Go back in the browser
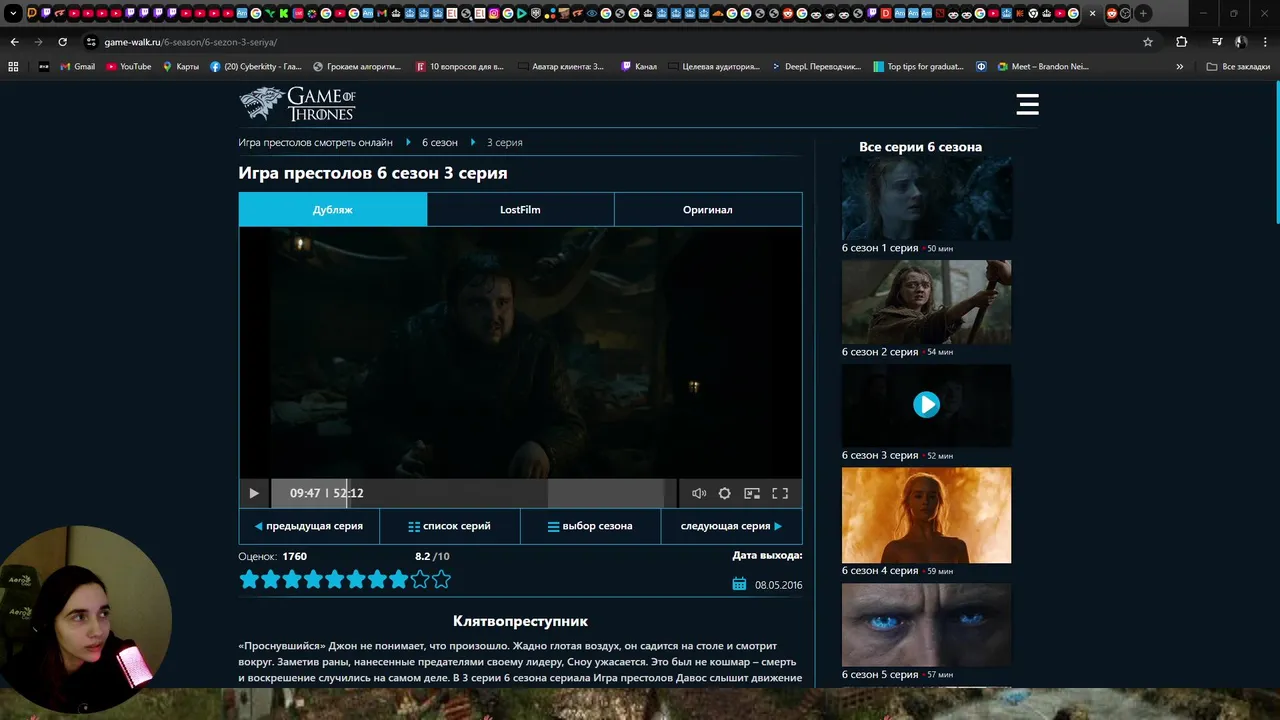Screen dimensions: 1280x720 coord(14,42)
